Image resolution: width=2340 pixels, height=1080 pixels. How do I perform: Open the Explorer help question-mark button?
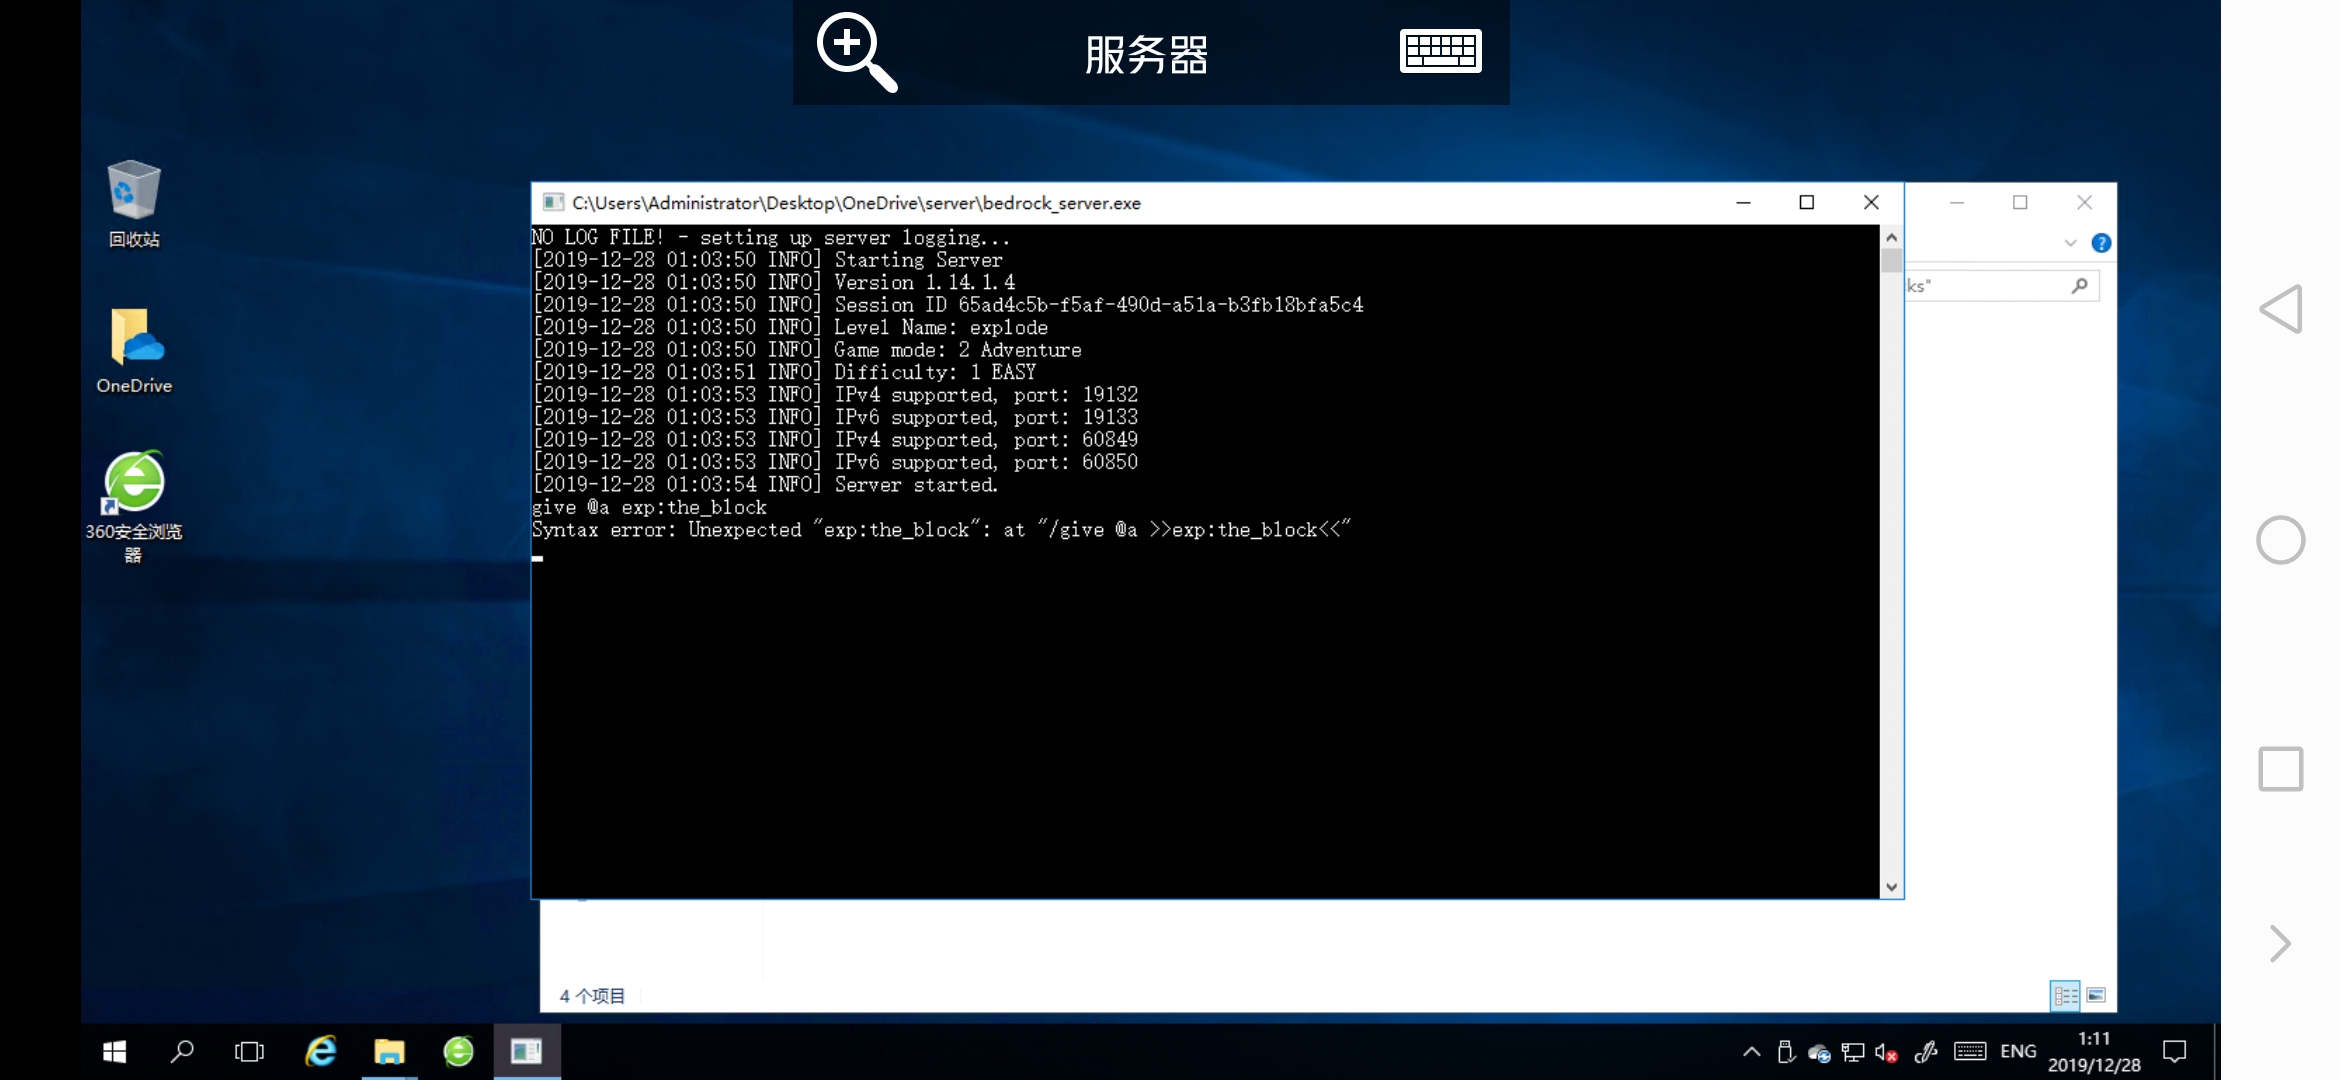pyautogui.click(x=2101, y=243)
